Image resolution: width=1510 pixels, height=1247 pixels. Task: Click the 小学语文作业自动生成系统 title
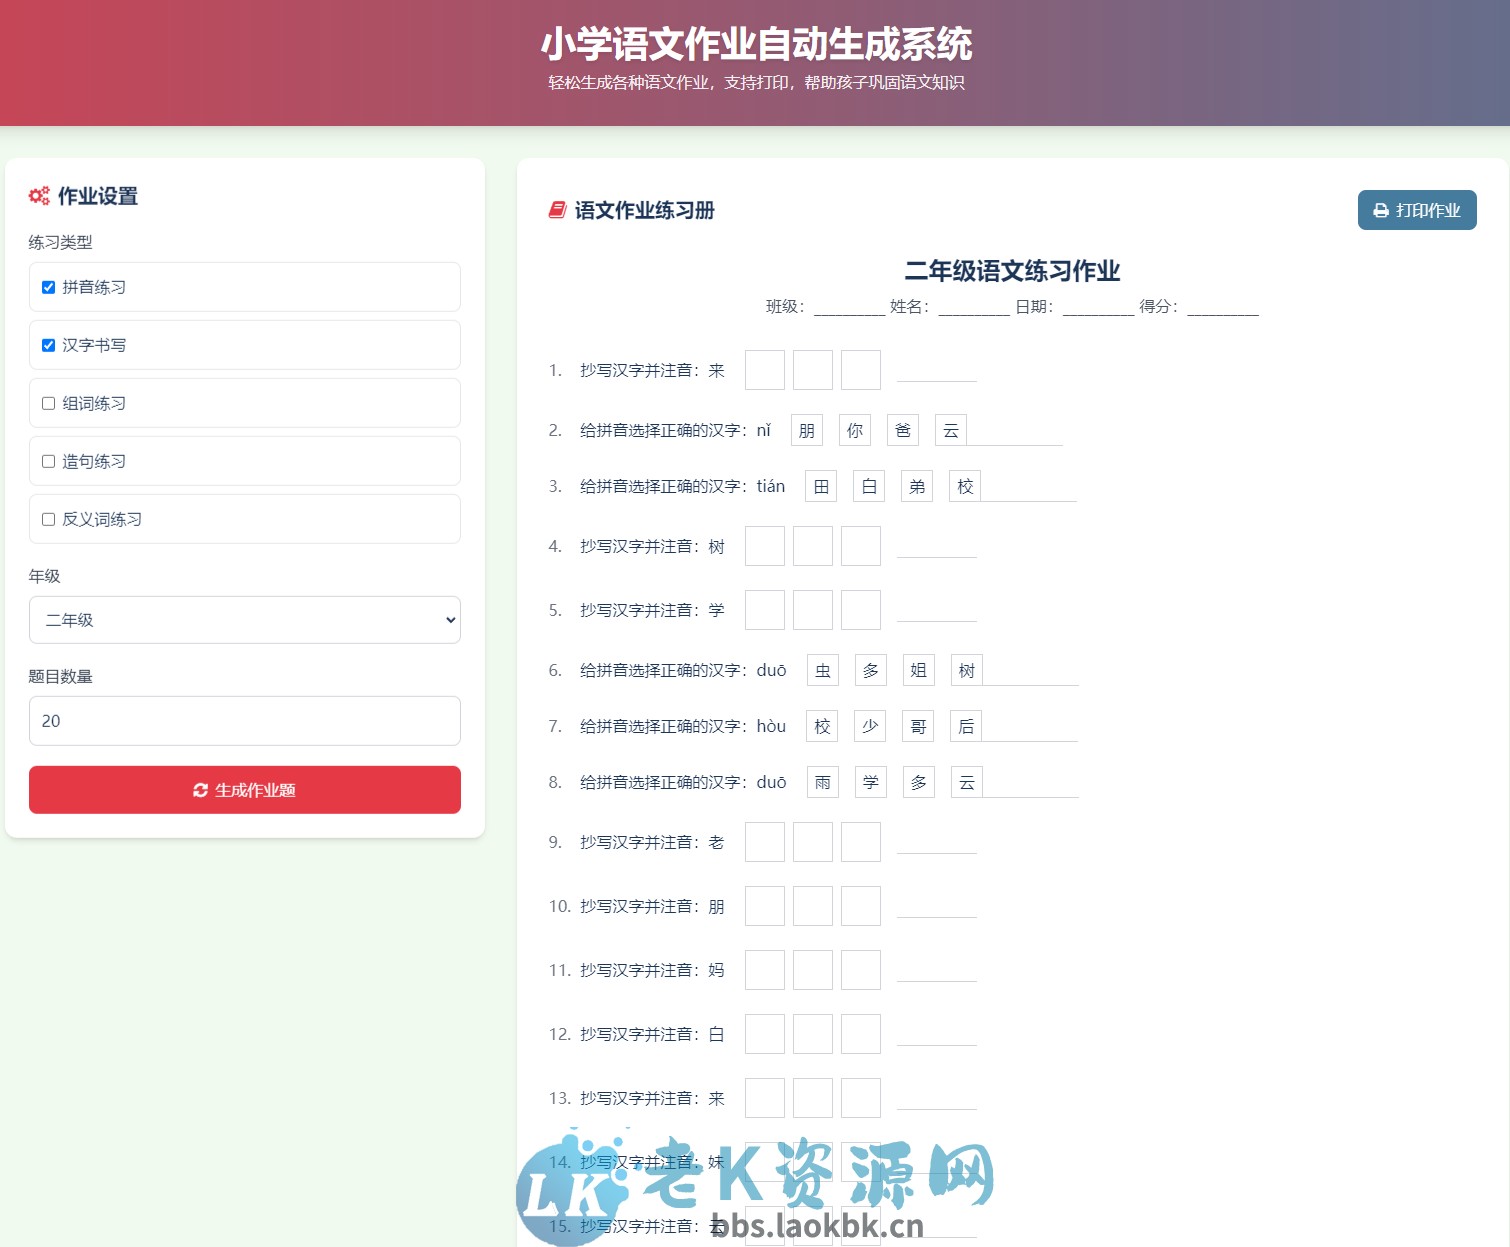click(x=756, y=44)
